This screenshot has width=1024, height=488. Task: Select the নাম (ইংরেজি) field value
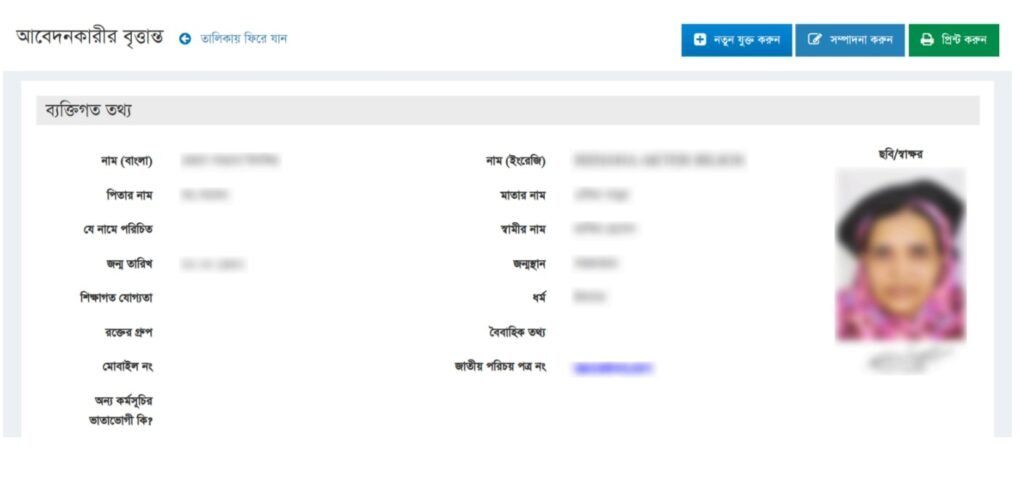[659, 161]
